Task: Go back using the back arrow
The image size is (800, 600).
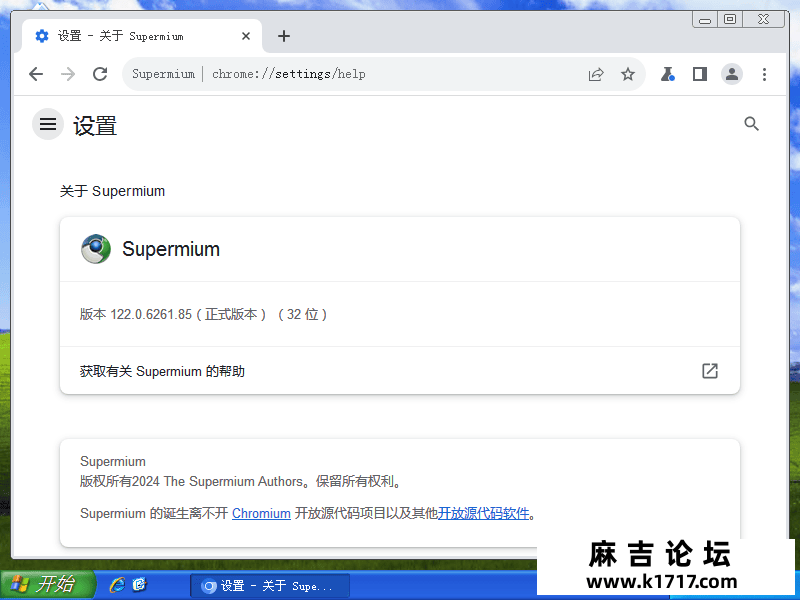Action: point(36,74)
